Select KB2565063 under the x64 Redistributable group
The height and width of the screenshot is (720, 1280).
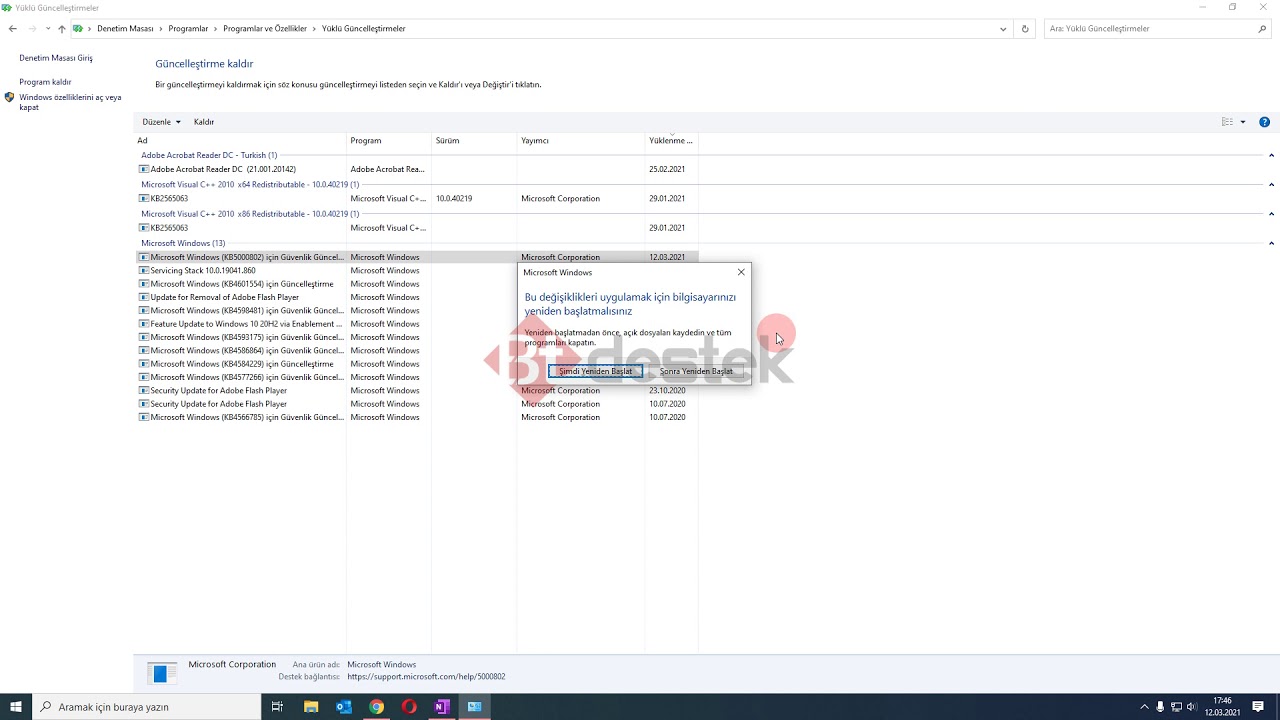tap(416, 199)
